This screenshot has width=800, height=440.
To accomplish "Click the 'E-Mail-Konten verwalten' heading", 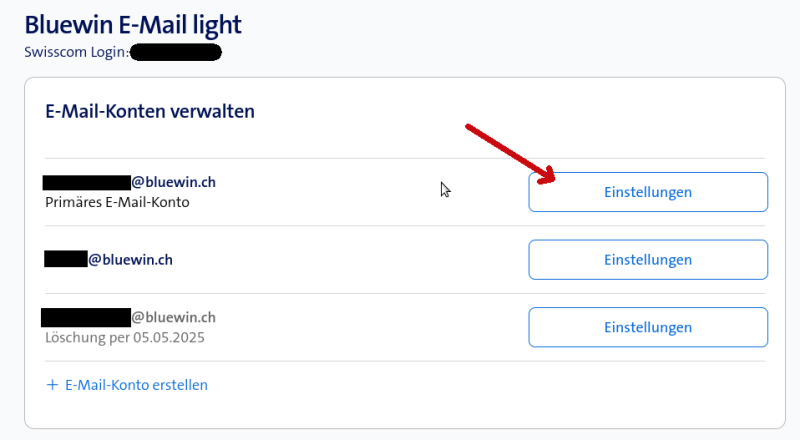I will [150, 111].
